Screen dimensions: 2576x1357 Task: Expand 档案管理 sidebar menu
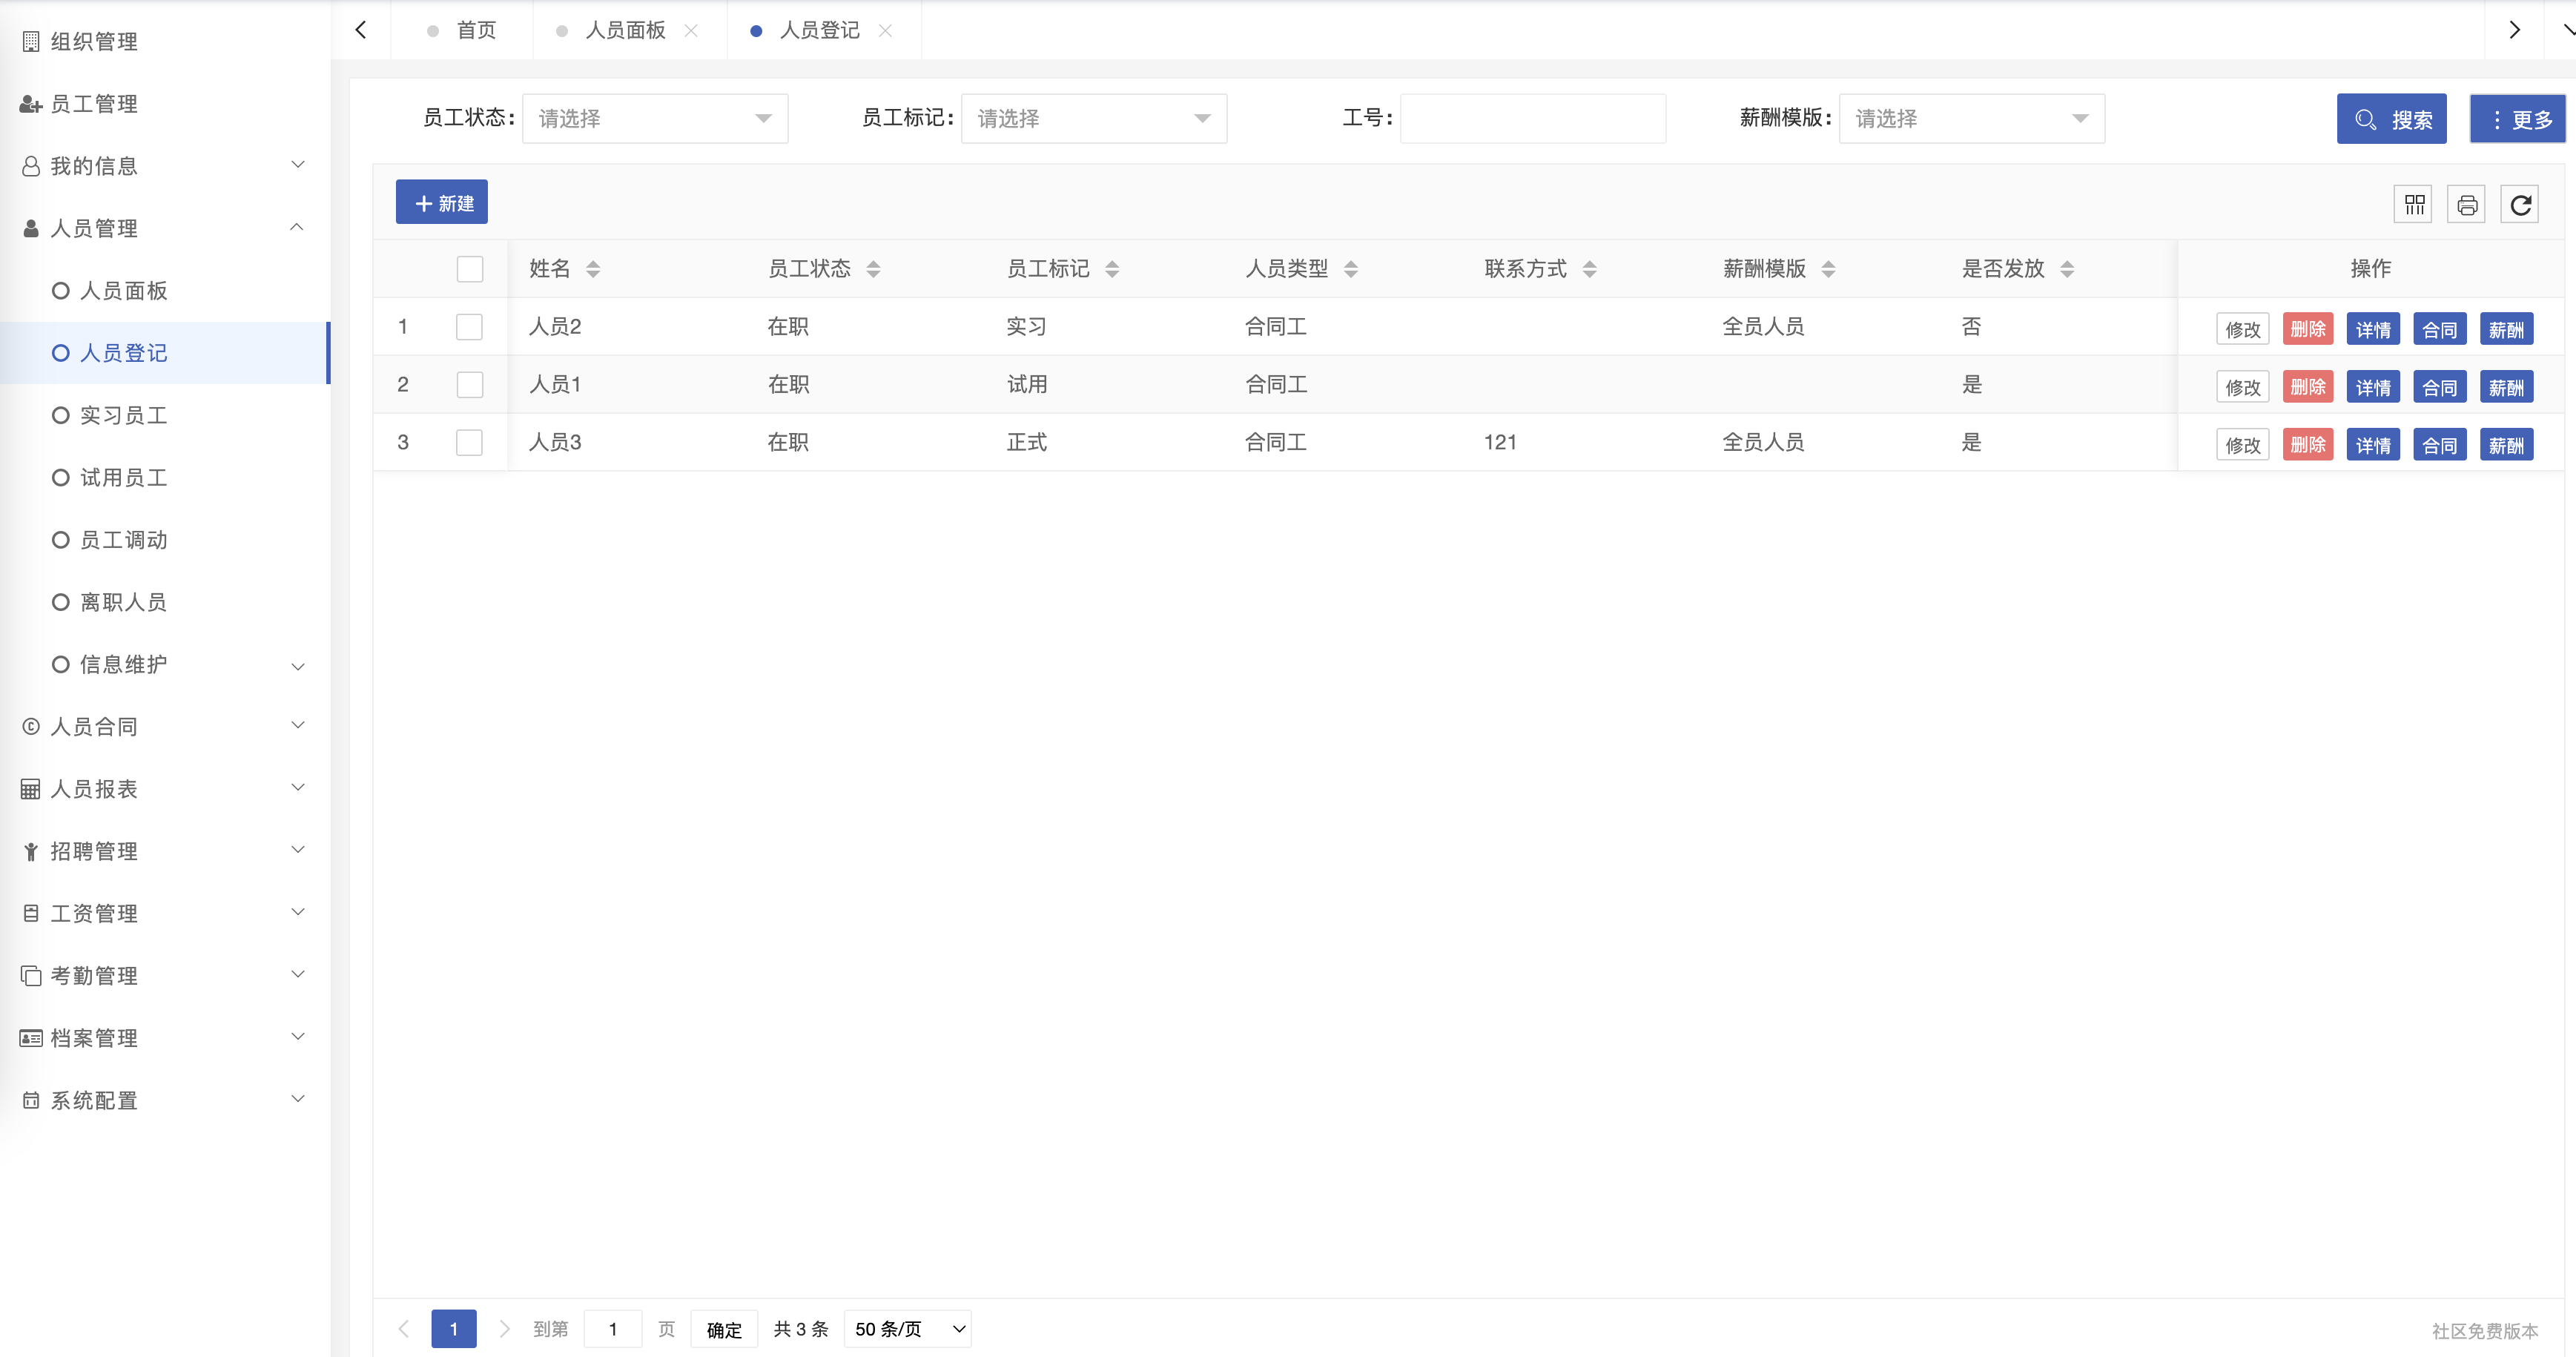point(165,1038)
